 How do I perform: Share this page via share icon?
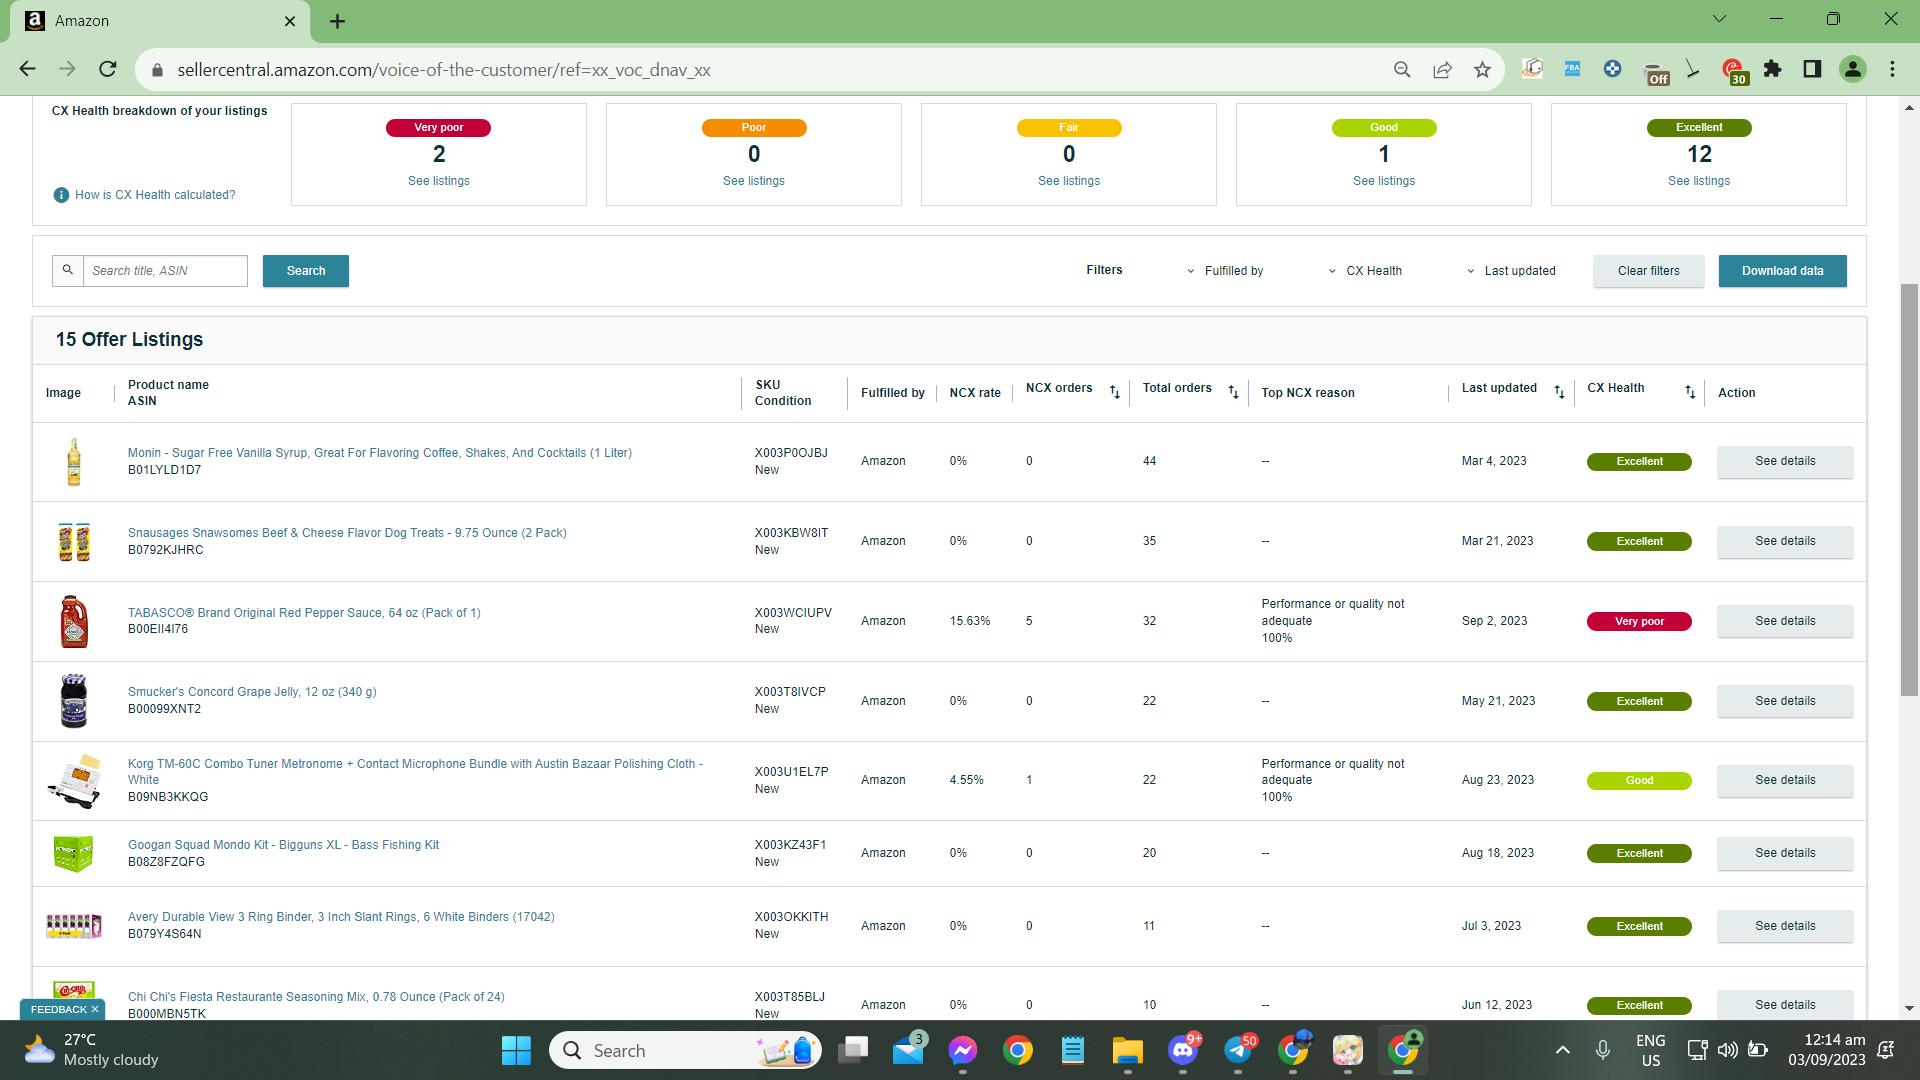1442,69
